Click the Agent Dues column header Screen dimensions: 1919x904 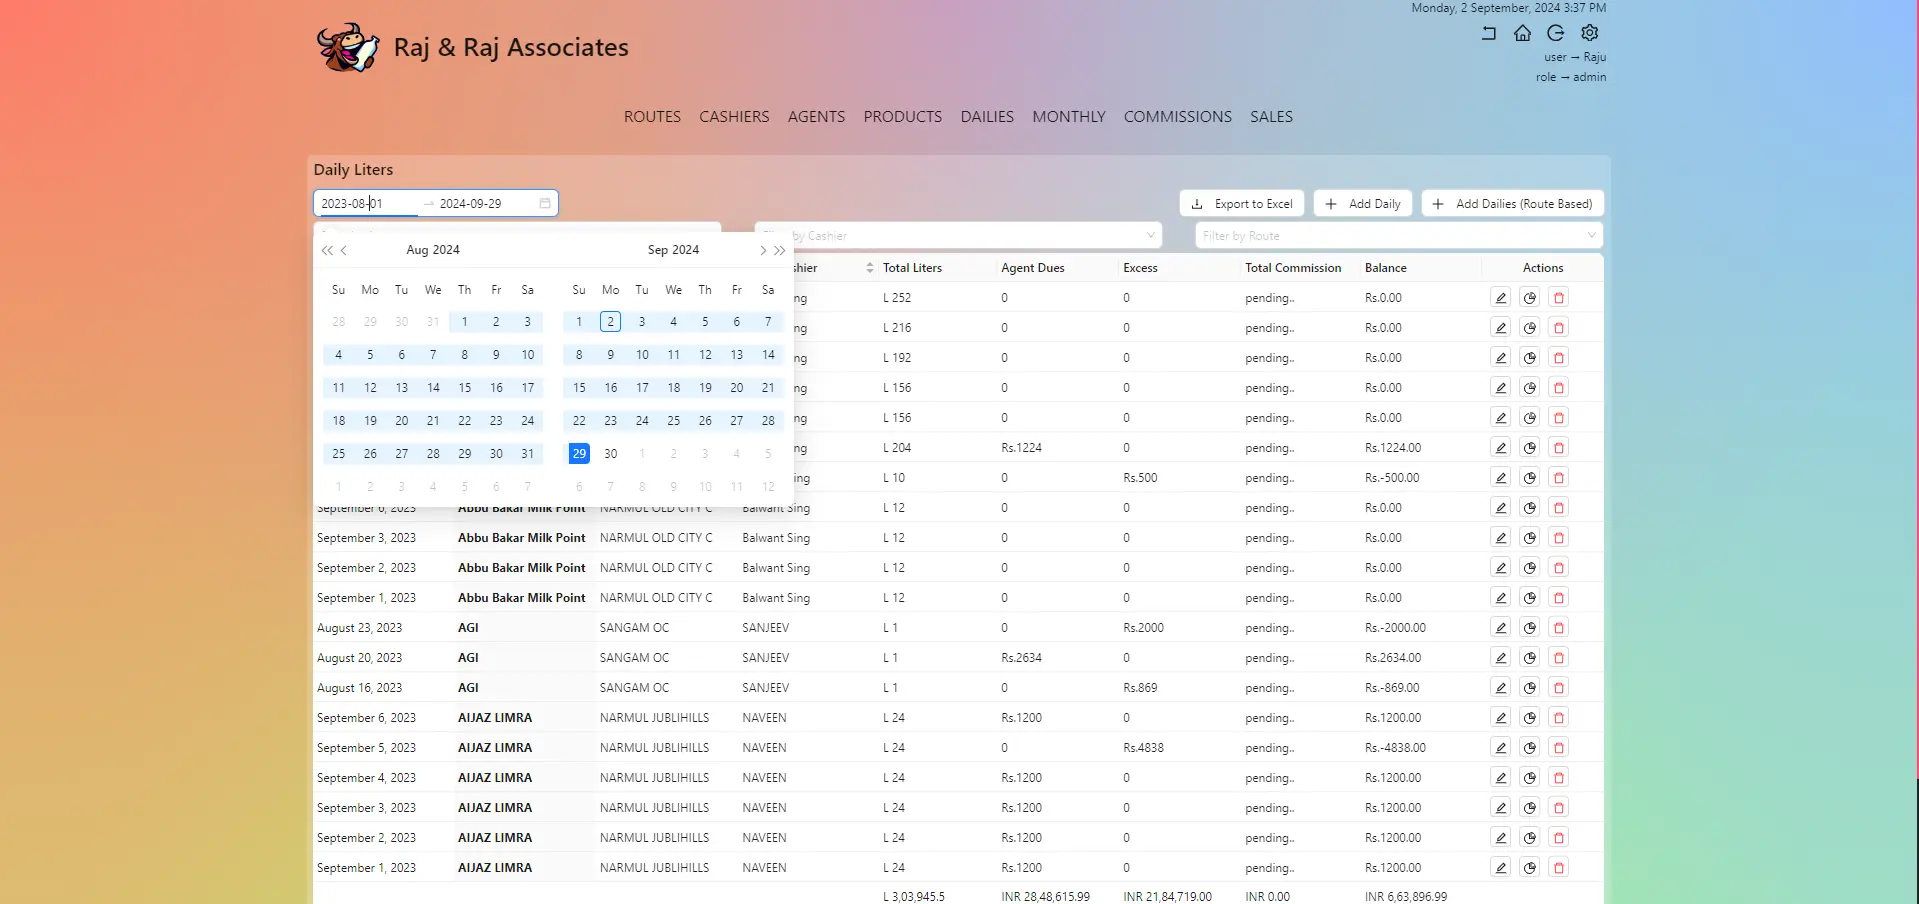(x=1032, y=268)
